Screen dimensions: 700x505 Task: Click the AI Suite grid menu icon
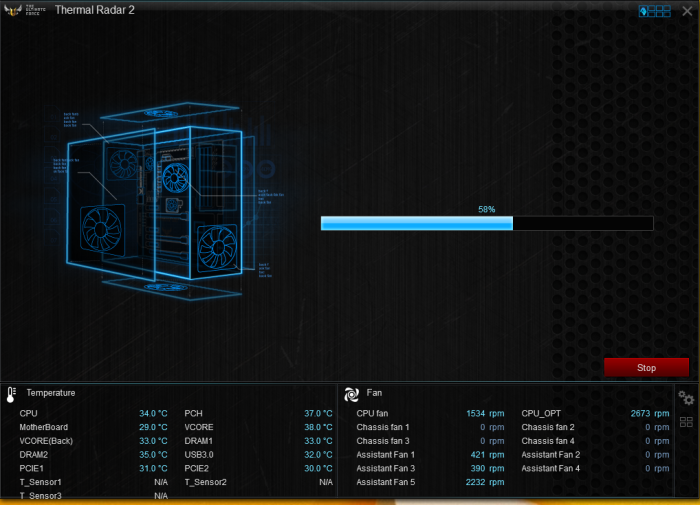click(x=654, y=11)
